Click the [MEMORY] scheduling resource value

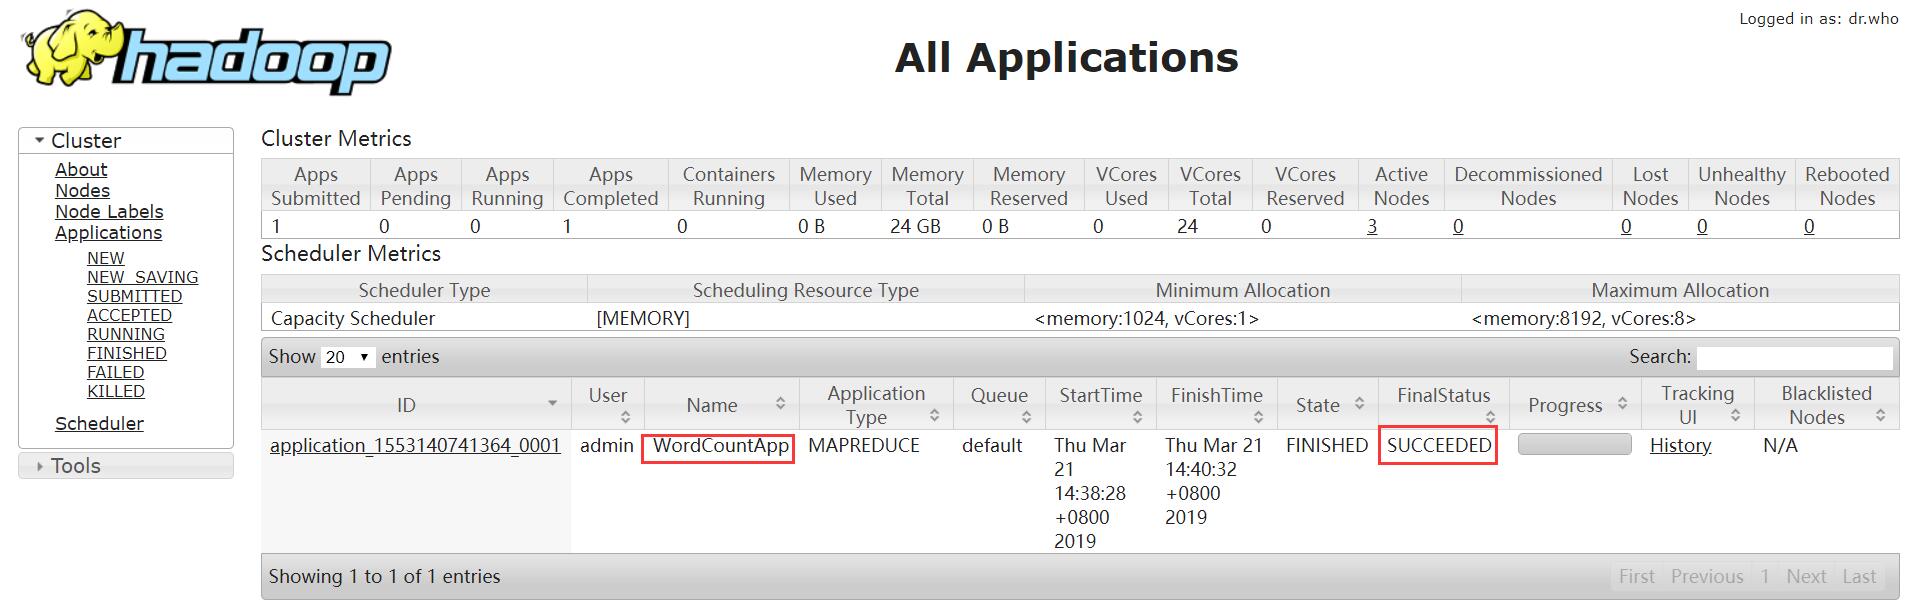[x=643, y=319]
